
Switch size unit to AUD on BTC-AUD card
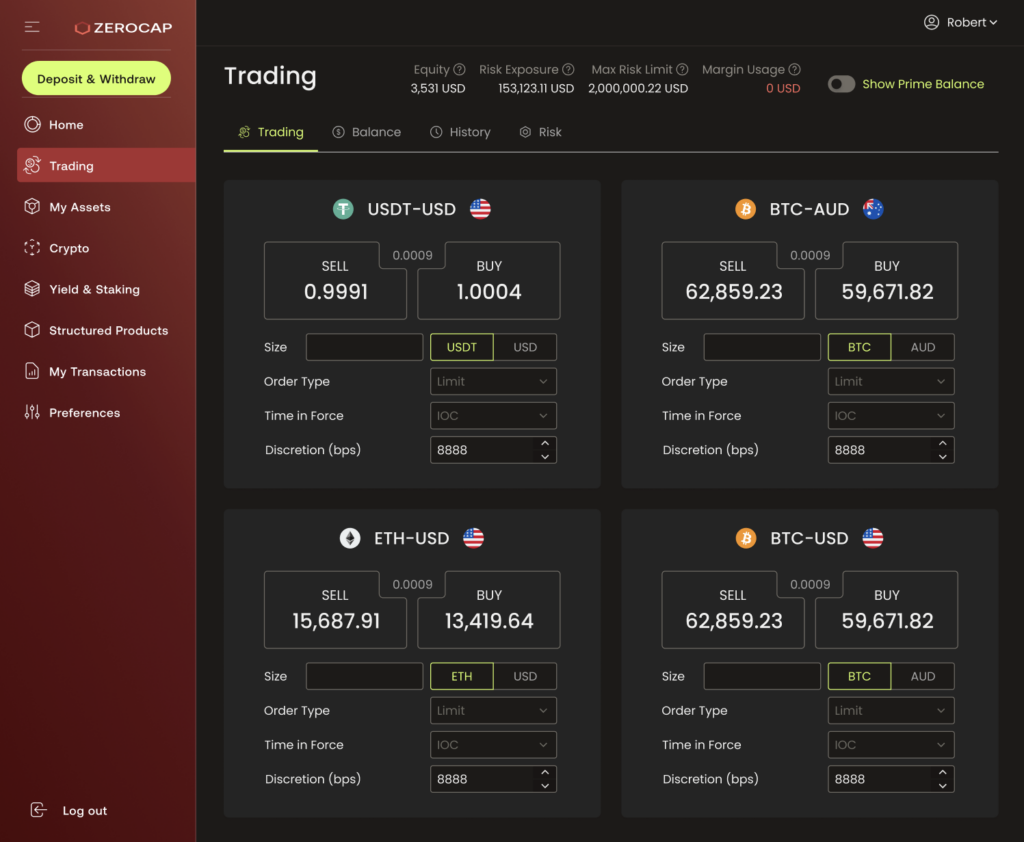pos(922,347)
